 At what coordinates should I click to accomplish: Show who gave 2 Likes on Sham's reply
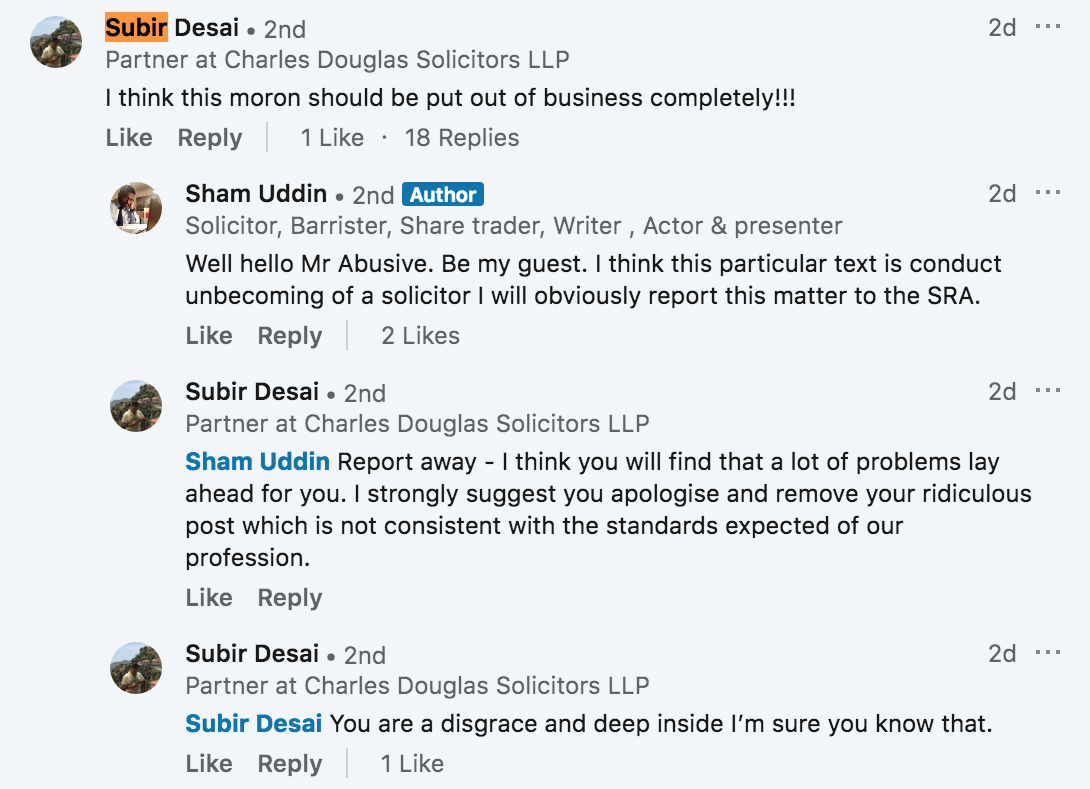(x=420, y=336)
